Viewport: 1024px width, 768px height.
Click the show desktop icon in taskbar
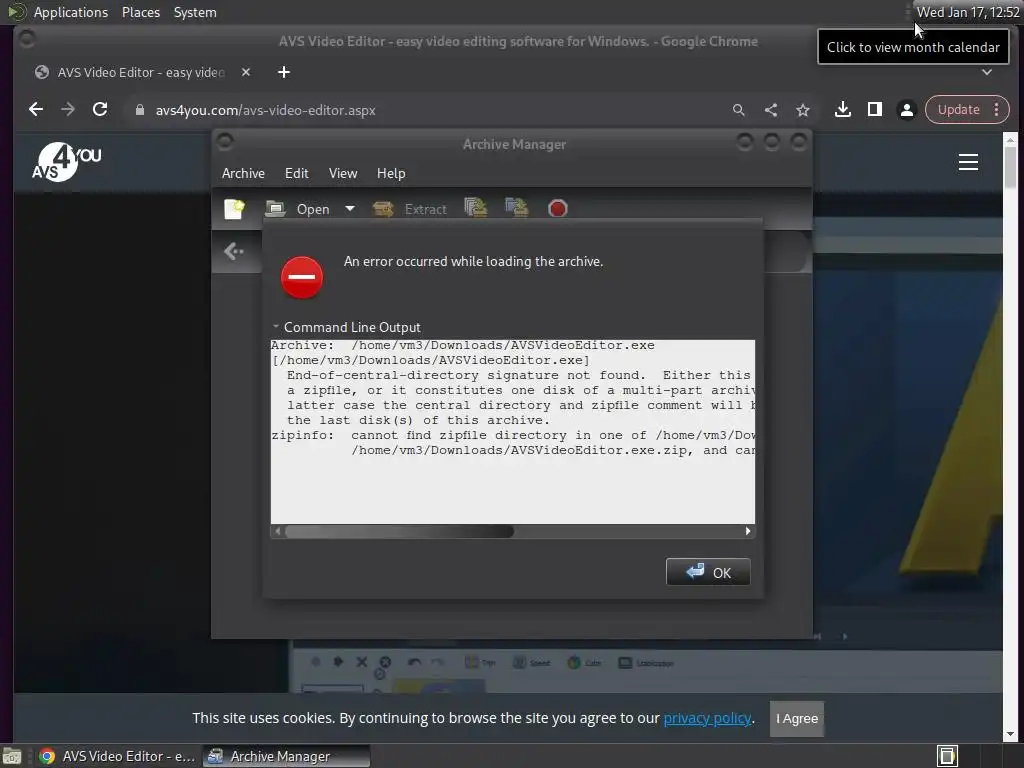pos(12,756)
